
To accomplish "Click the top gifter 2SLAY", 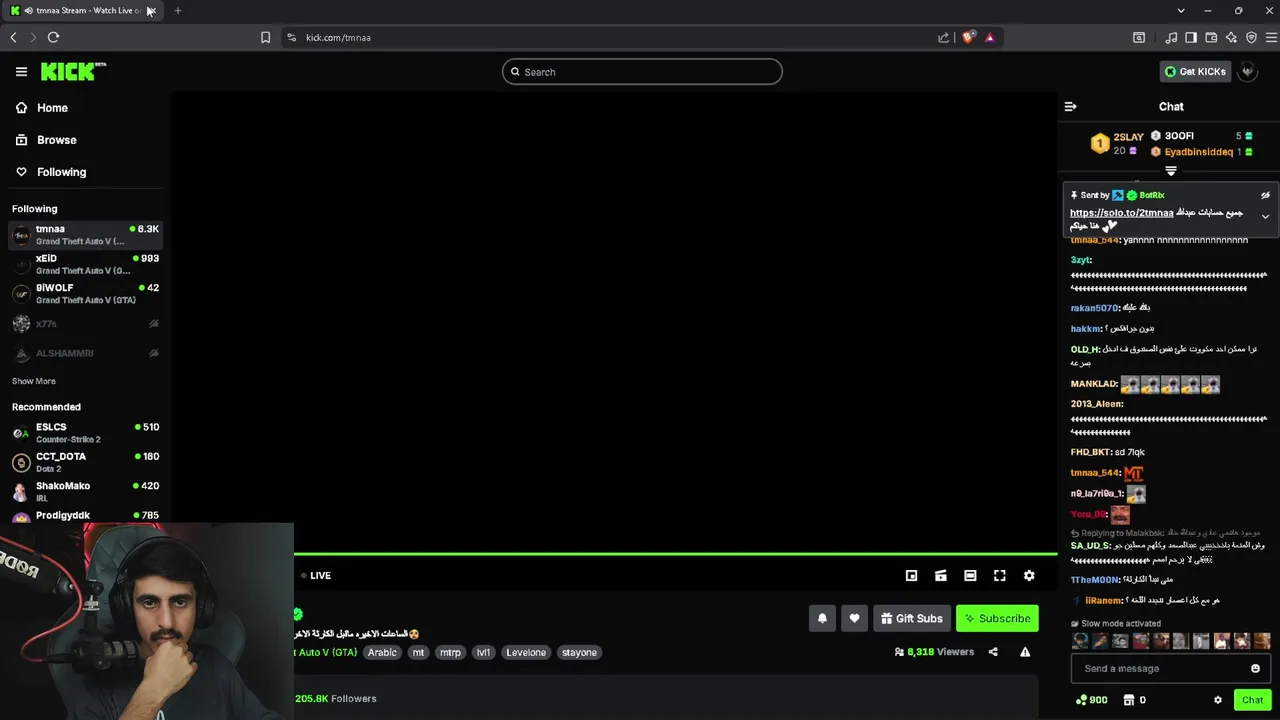I will (1128, 137).
